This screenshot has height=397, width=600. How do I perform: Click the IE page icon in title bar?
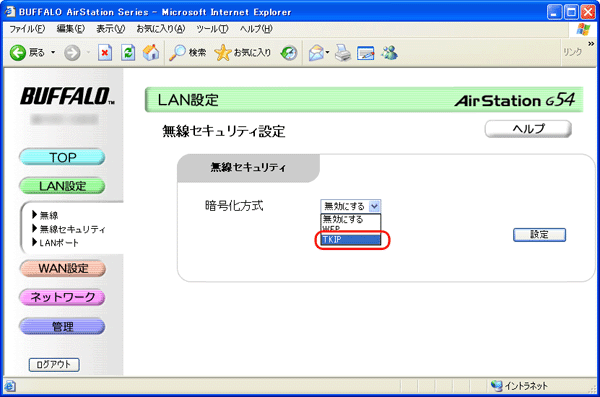[x=10, y=11]
